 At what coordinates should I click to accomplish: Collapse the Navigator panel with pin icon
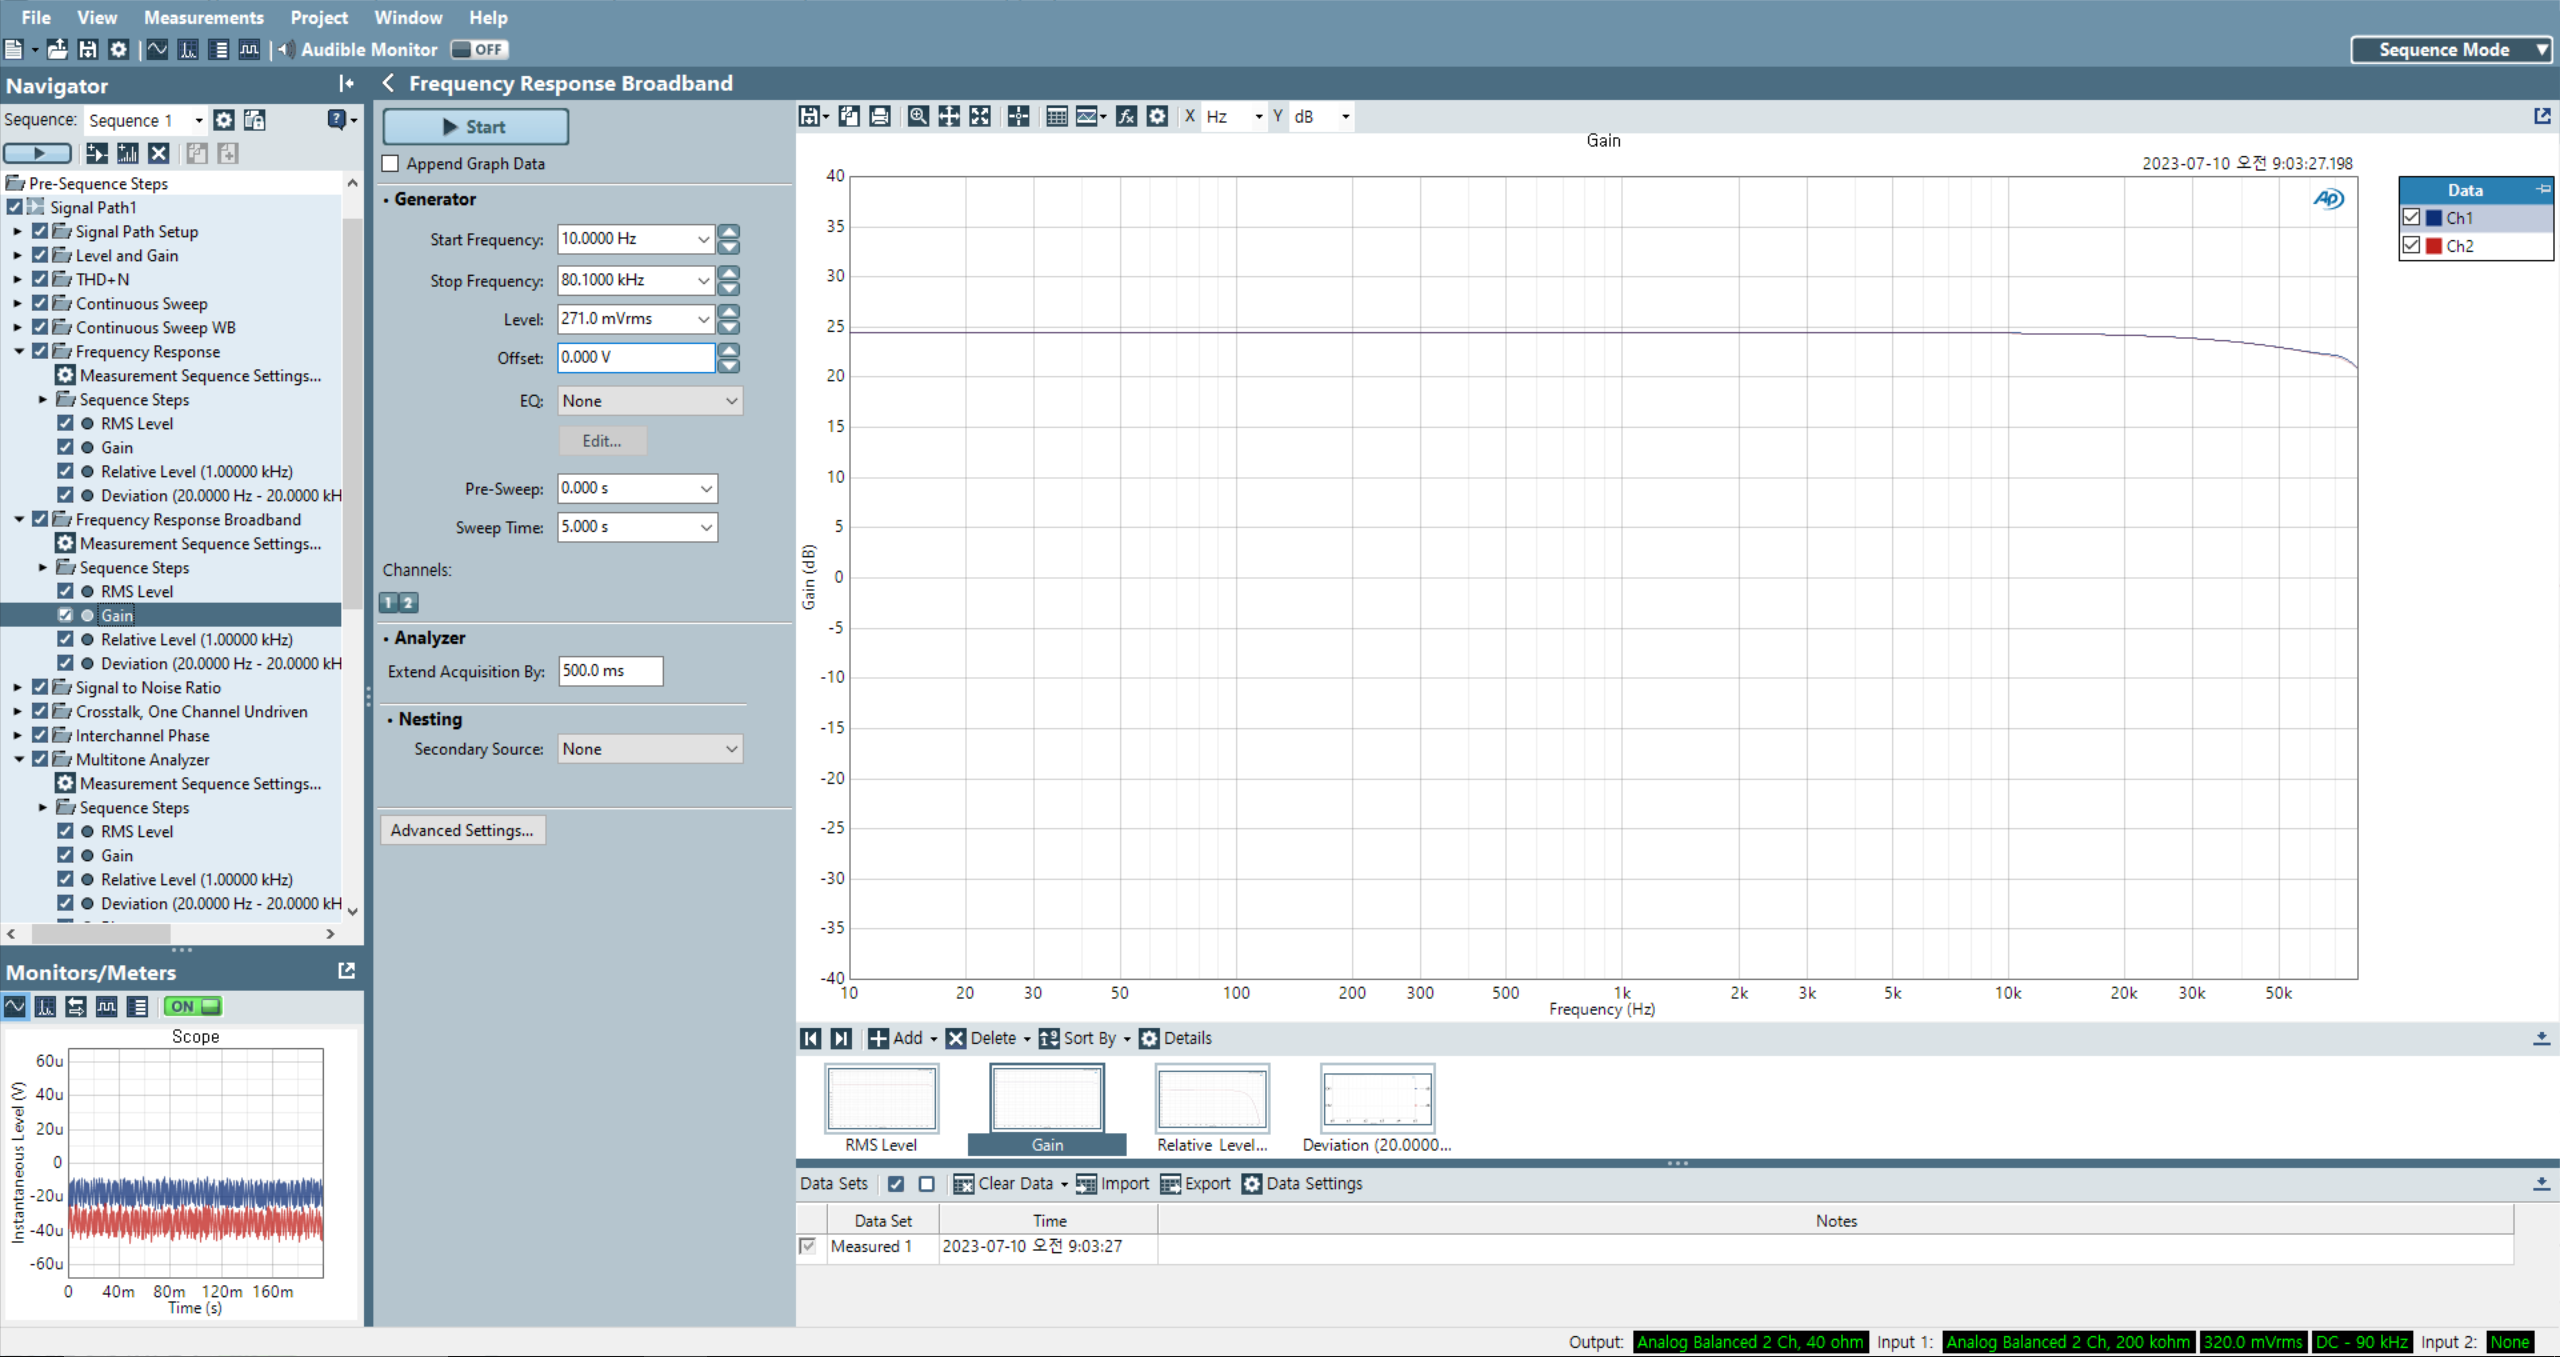pos(346,84)
